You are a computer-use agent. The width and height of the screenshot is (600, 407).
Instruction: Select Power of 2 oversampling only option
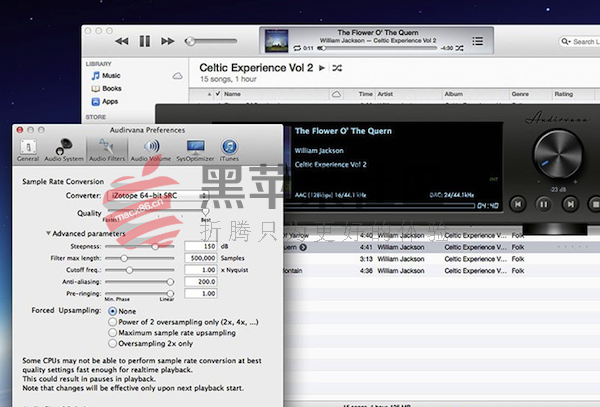coord(112,322)
